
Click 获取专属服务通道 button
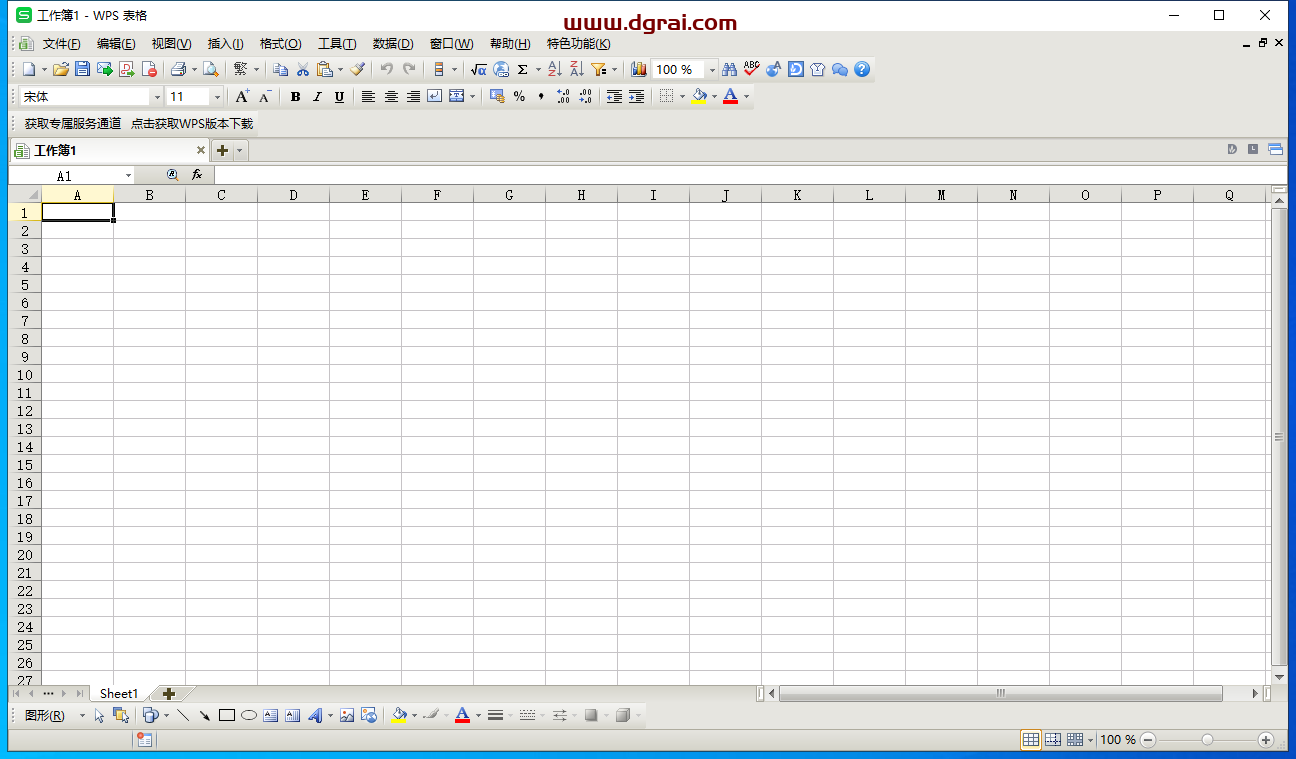pyautogui.click(x=73, y=124)
